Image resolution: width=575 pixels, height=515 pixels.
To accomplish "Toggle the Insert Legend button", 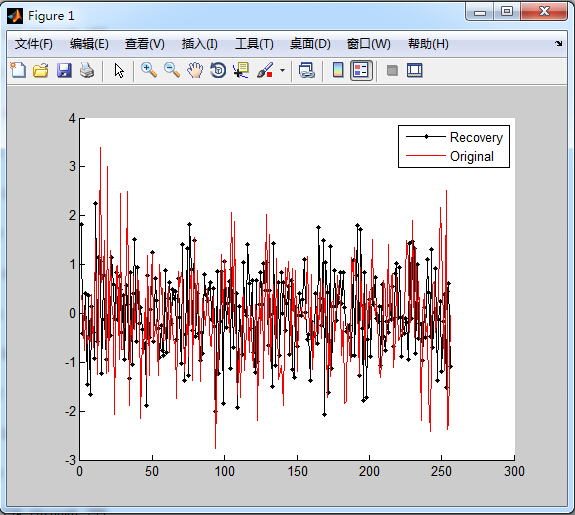I will click(361, 70).
